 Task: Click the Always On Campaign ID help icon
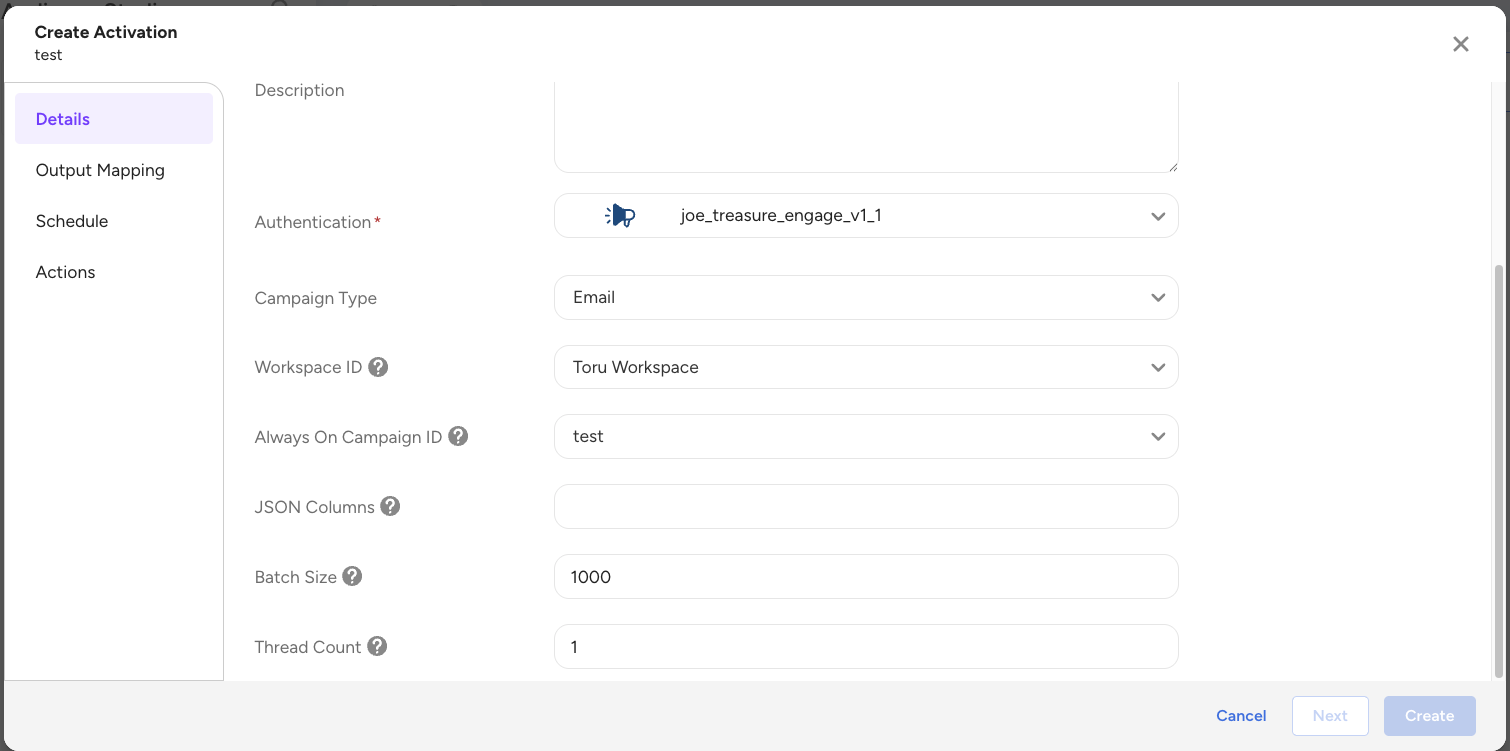click(458, 436)
